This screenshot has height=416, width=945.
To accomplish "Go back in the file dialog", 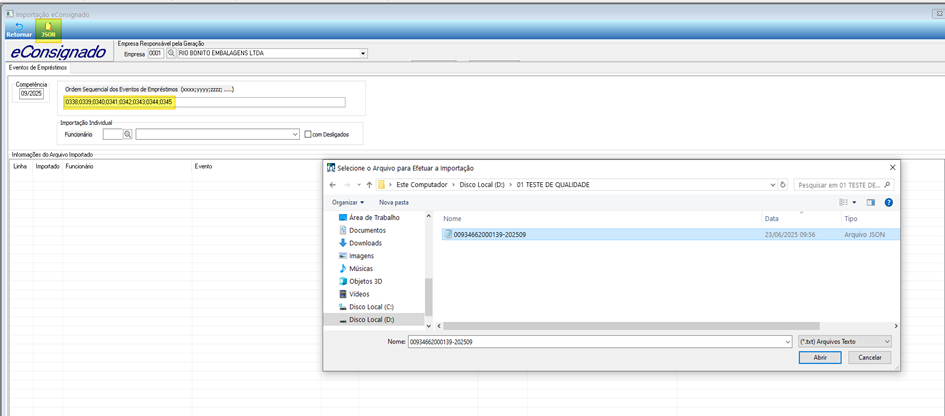I will coord(333,185).
